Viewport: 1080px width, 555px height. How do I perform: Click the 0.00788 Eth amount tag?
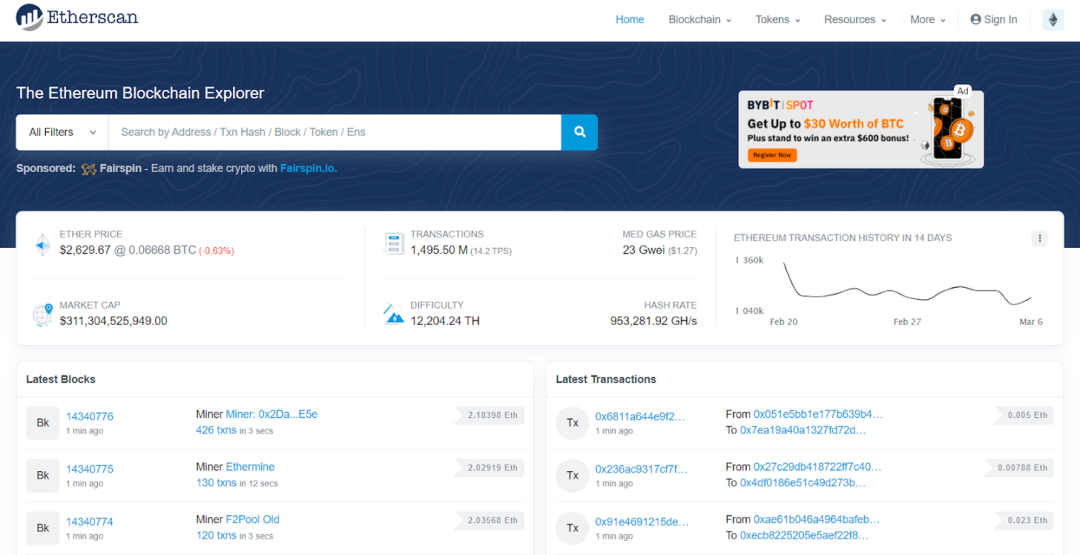pos(1019,468)
